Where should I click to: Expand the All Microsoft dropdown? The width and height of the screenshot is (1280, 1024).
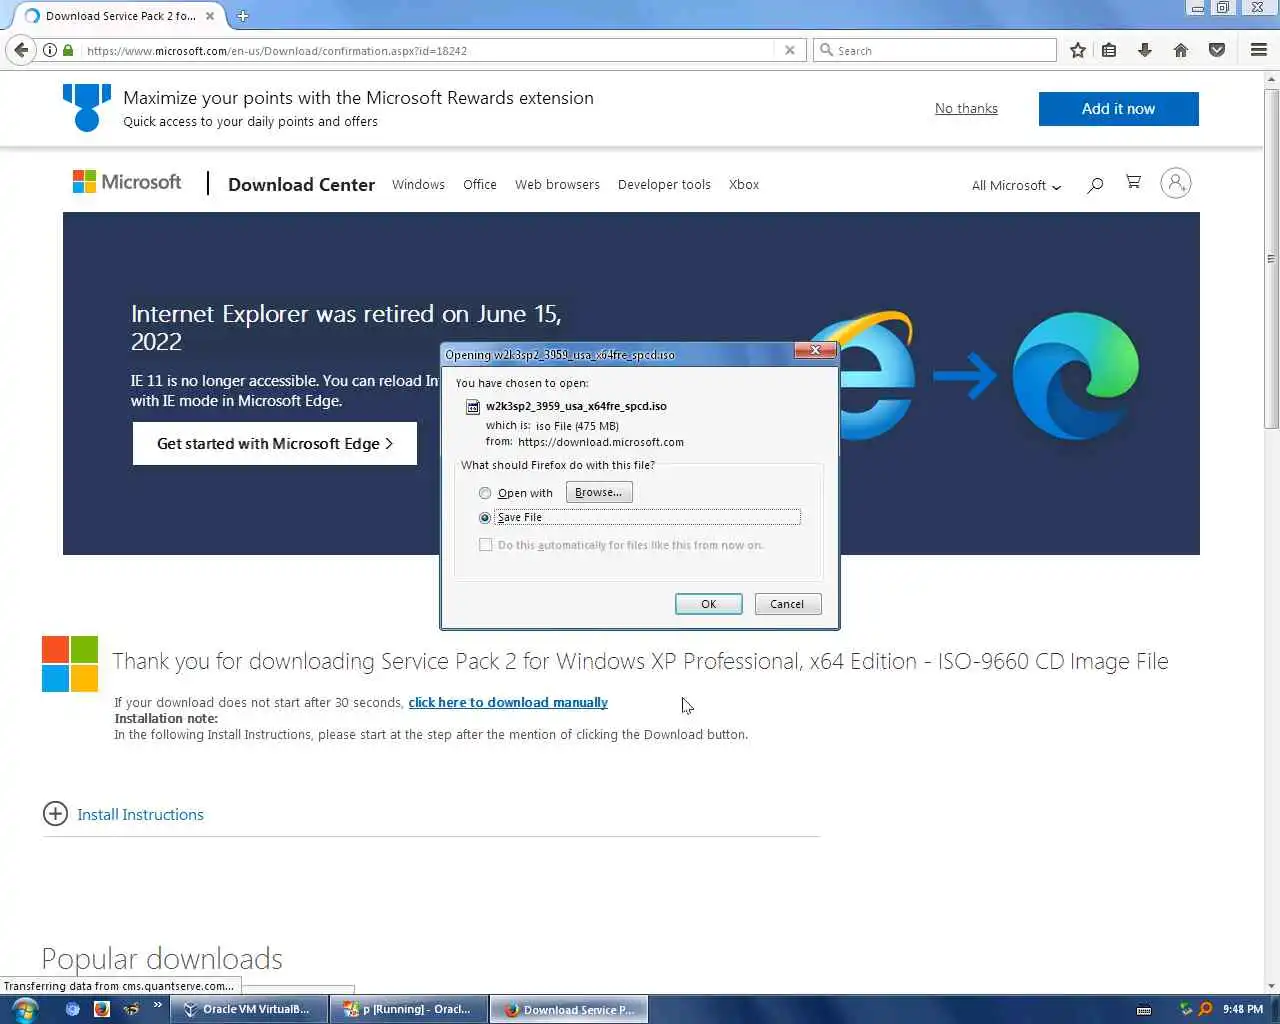coord(1016,186)
